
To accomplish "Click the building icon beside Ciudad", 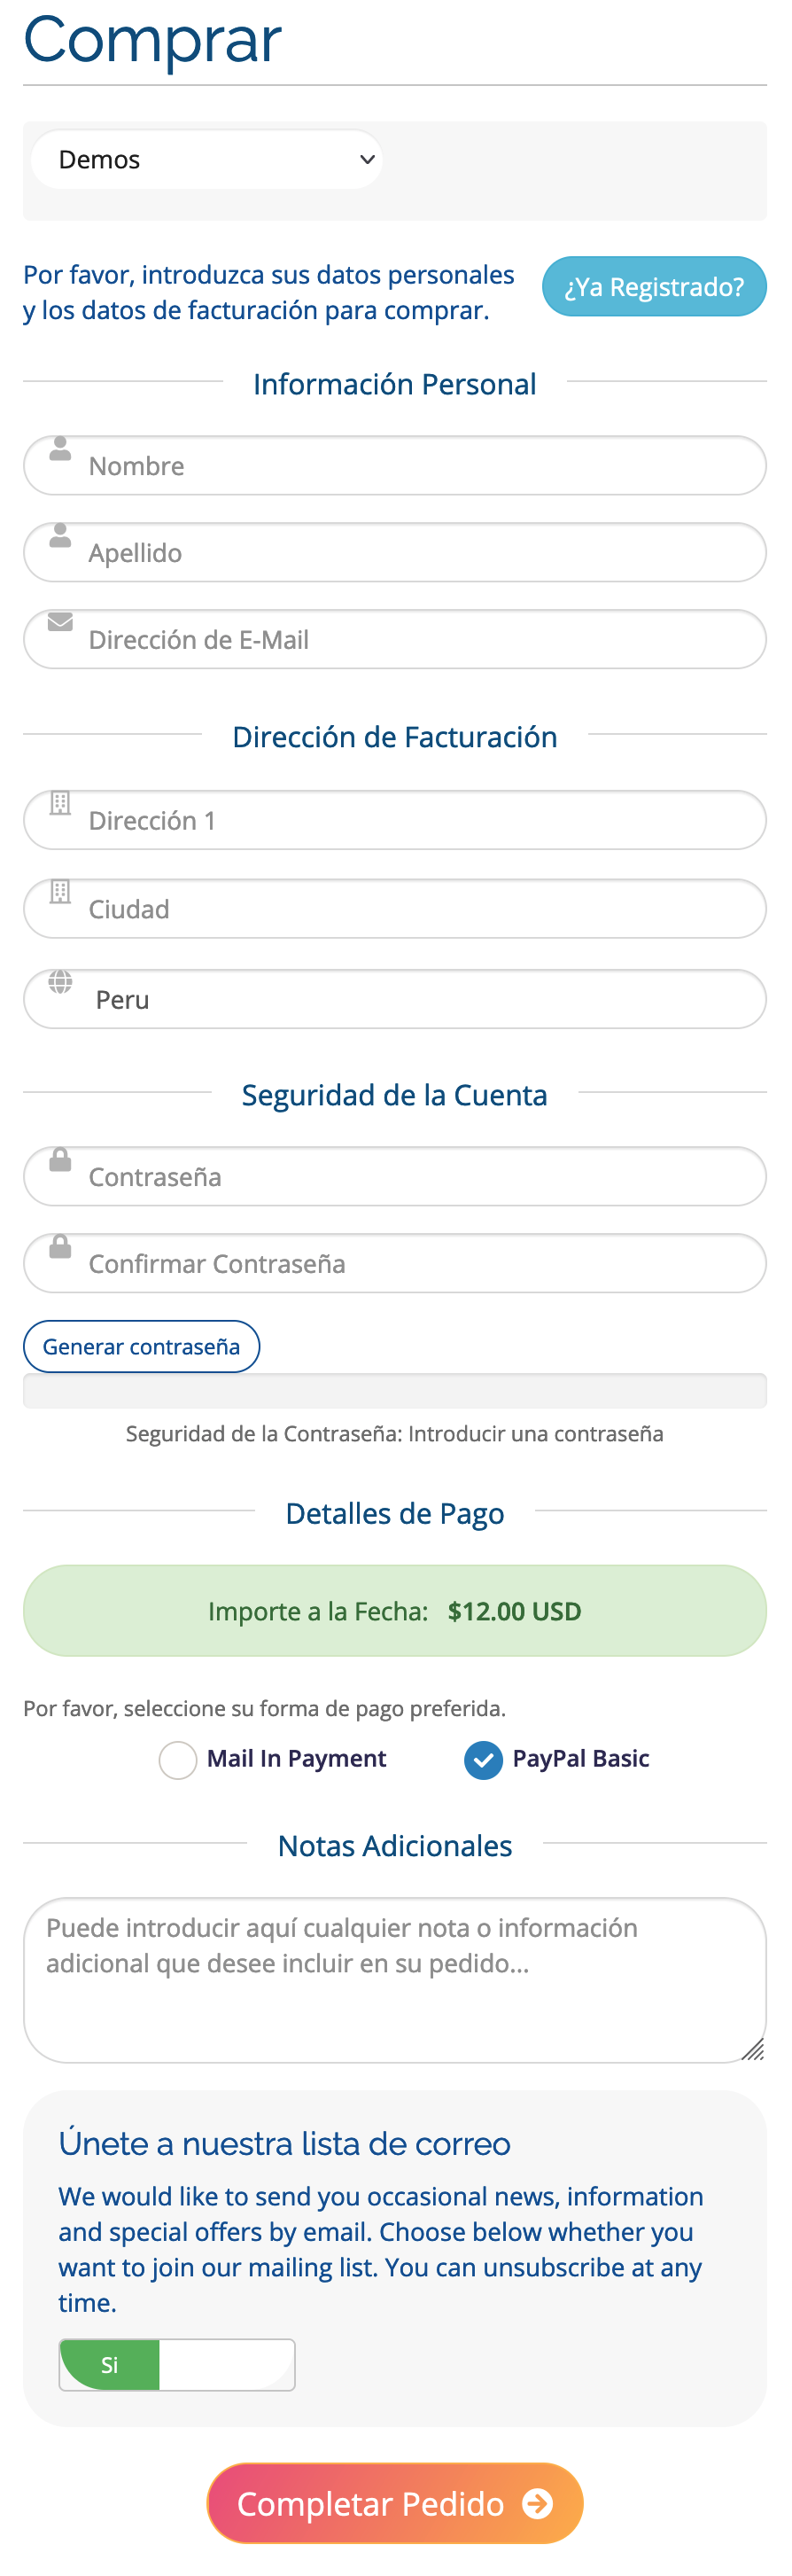I will [x=60, y=891].
